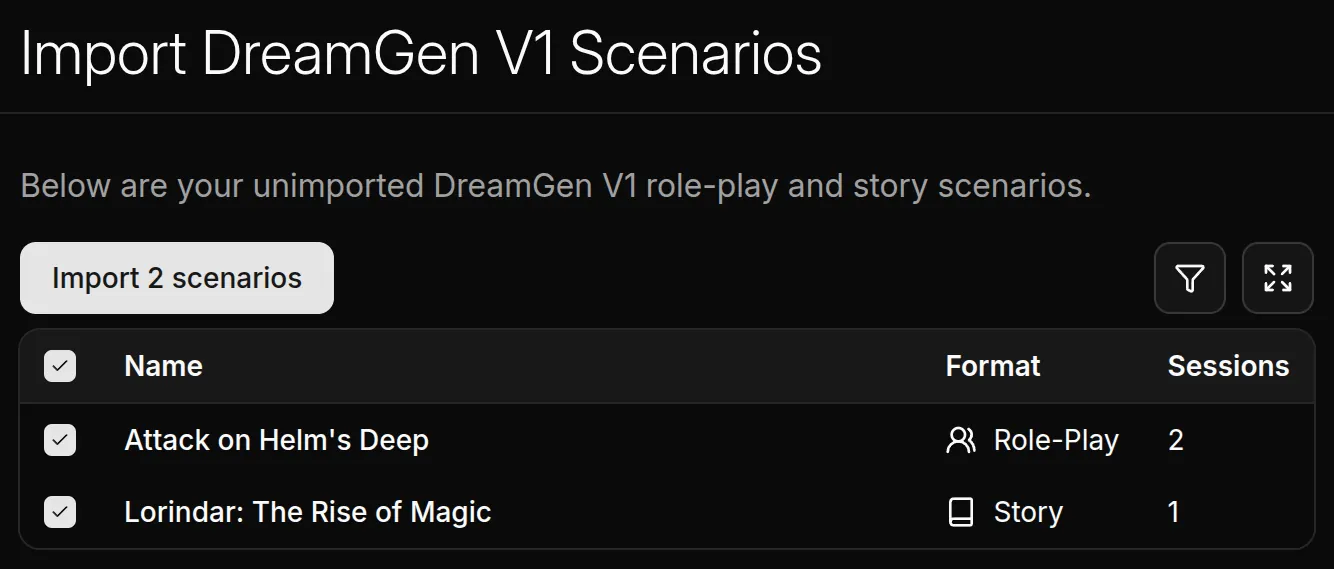Click the Role-Play format label
The image size is (1334, 569).
(1056, 440)
